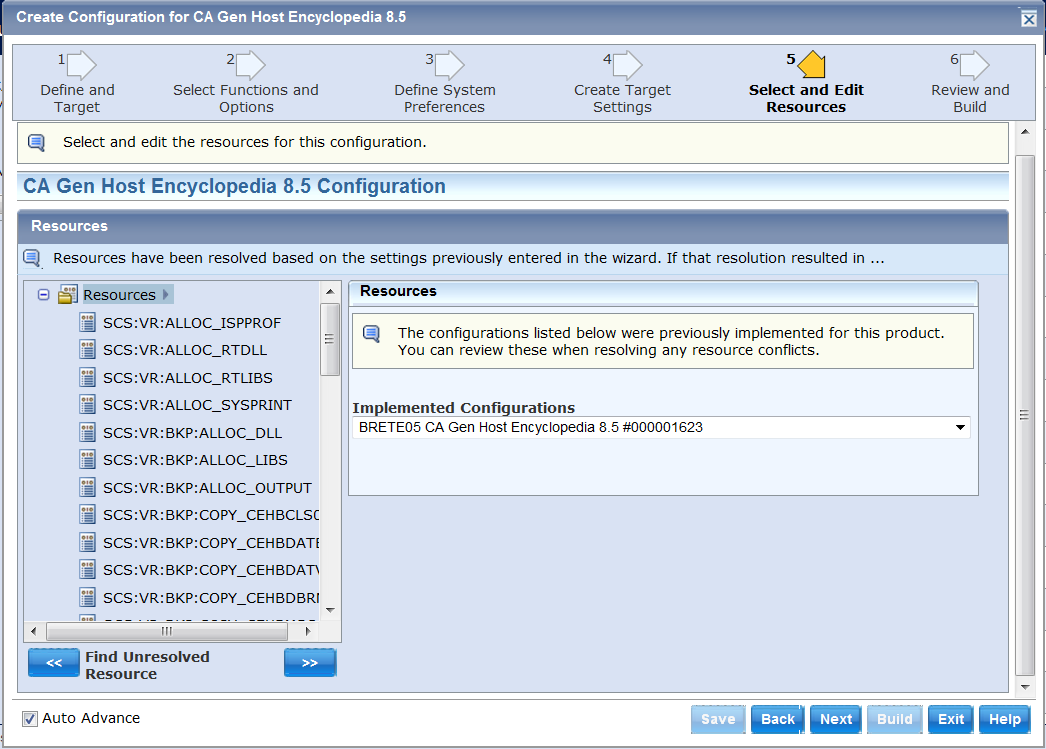Click icon beside SCS:VR:BKP:COPY_CEHBDBRM
Screen dimensions: 1046x749
click(87, 598)
